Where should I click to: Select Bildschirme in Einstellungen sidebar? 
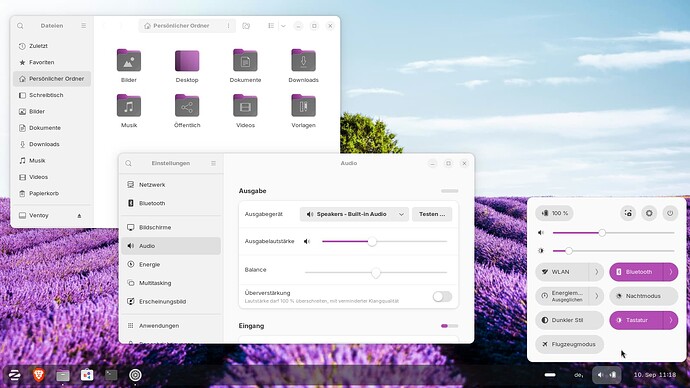pyautogui.click(x=171, y=227)
